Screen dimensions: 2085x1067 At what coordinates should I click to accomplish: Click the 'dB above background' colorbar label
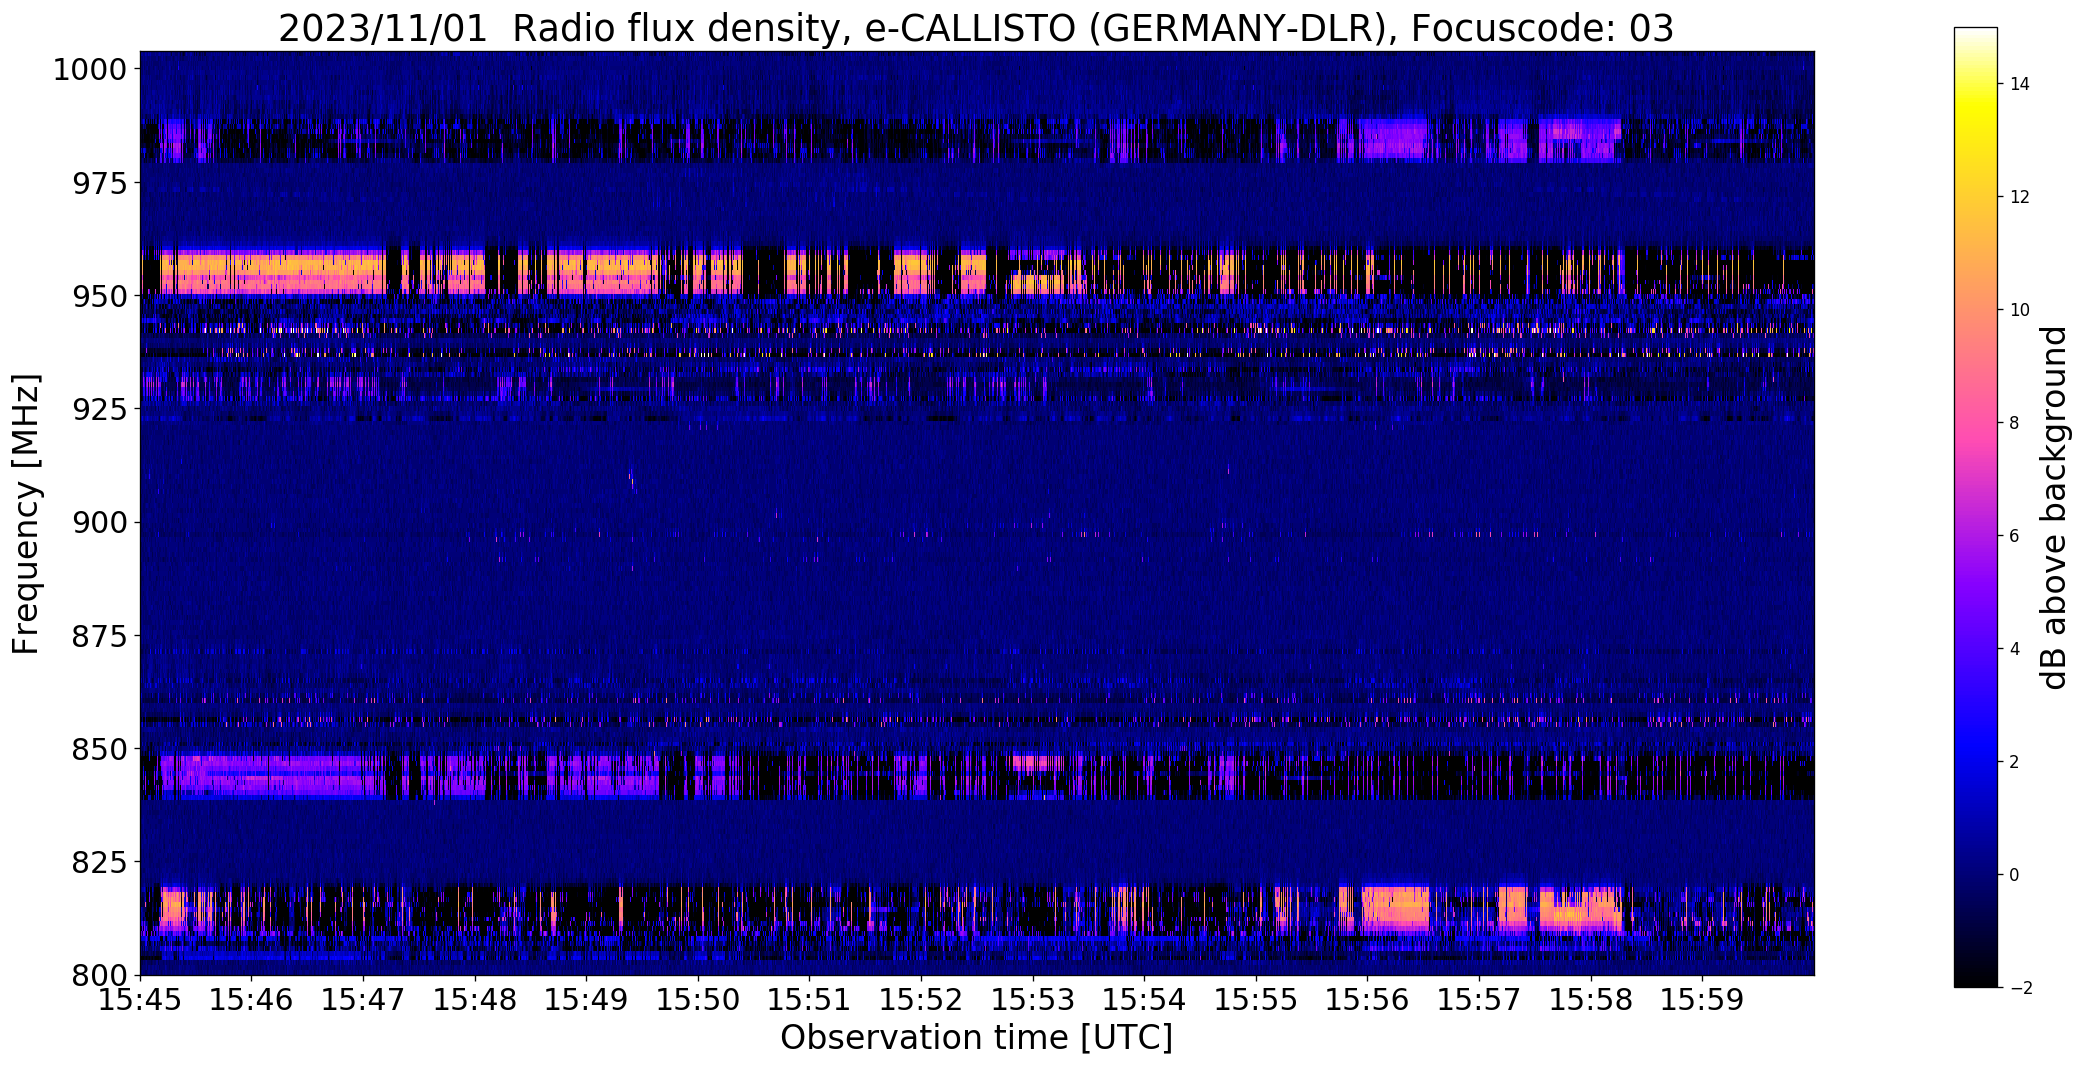[x=2054, y=508]
